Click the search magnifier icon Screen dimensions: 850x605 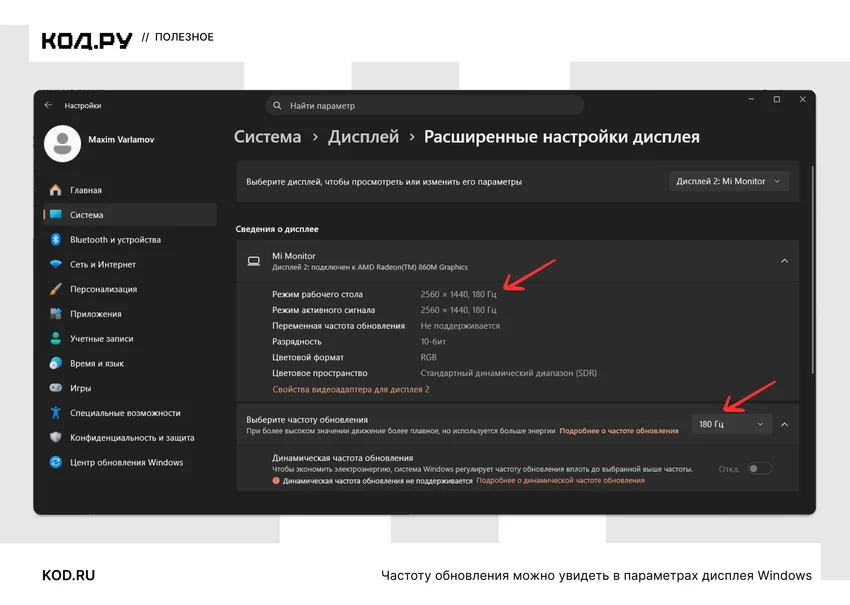[x=277, y=105]
